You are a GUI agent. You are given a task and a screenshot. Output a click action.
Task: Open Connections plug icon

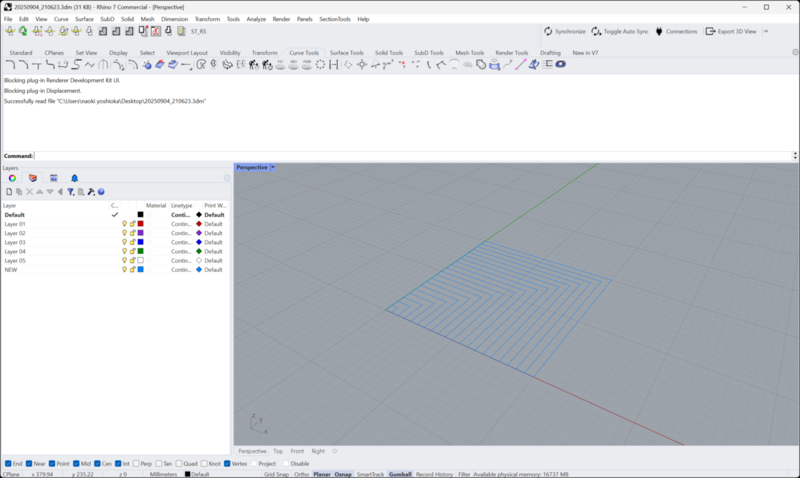click(676, 32)
